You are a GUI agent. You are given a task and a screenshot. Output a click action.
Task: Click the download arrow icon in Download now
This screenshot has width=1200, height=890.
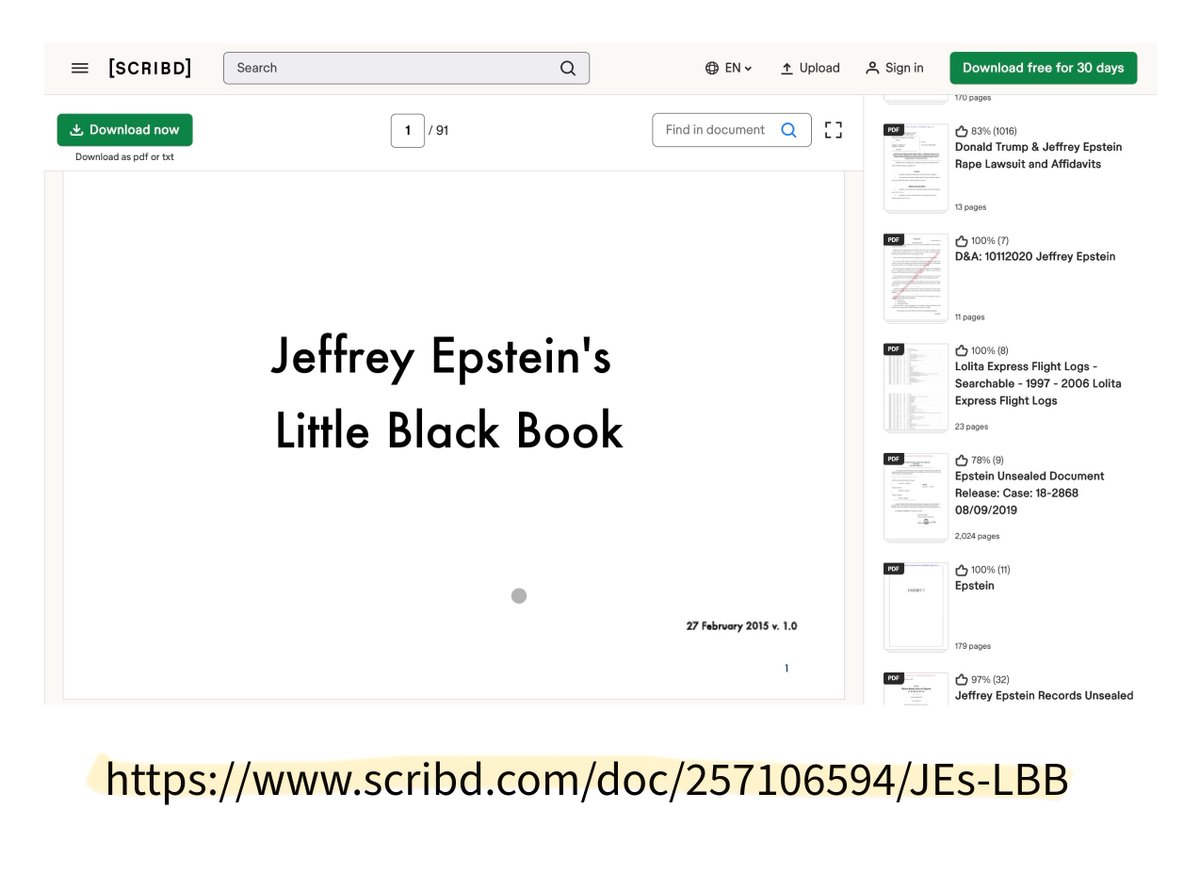click(x=76, y=130)
